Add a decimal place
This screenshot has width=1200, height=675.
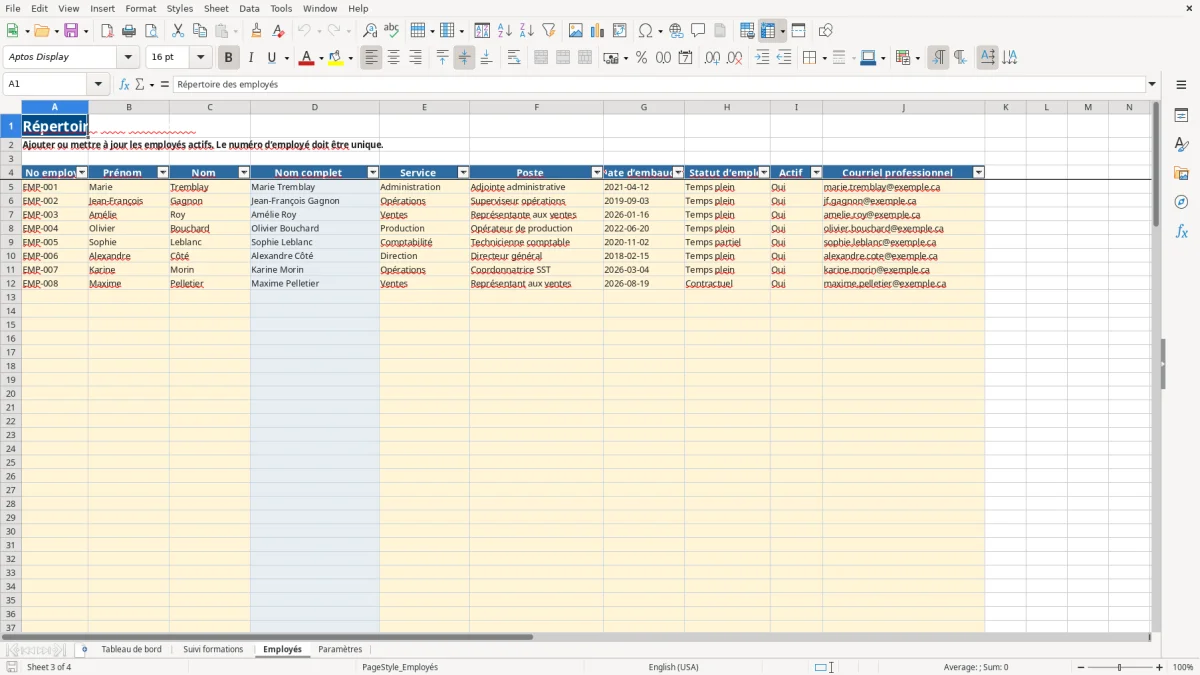click(x=712, y=58)
